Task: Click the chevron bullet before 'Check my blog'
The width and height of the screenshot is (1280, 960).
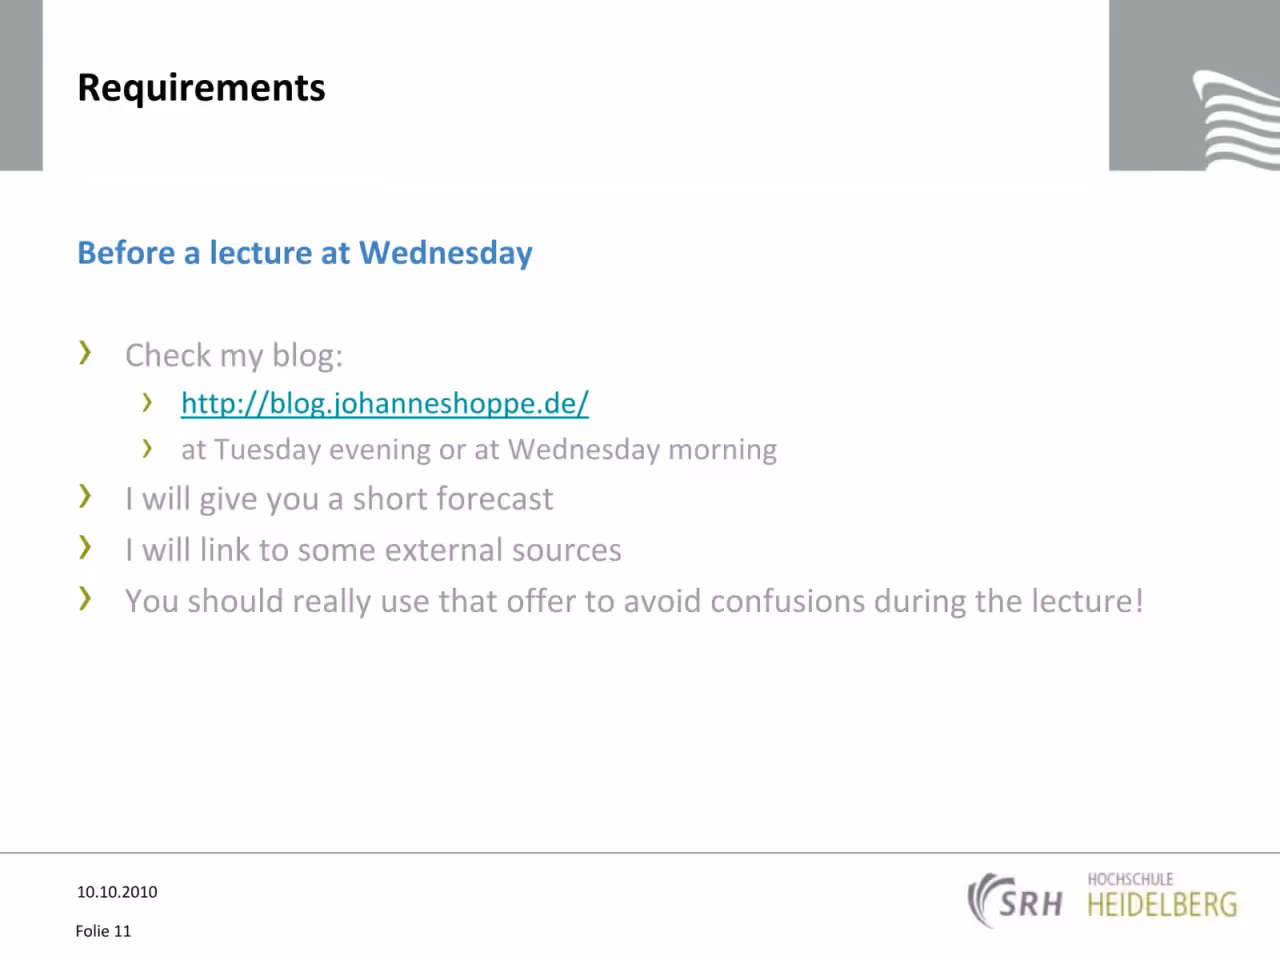Action: click(85, 352)
